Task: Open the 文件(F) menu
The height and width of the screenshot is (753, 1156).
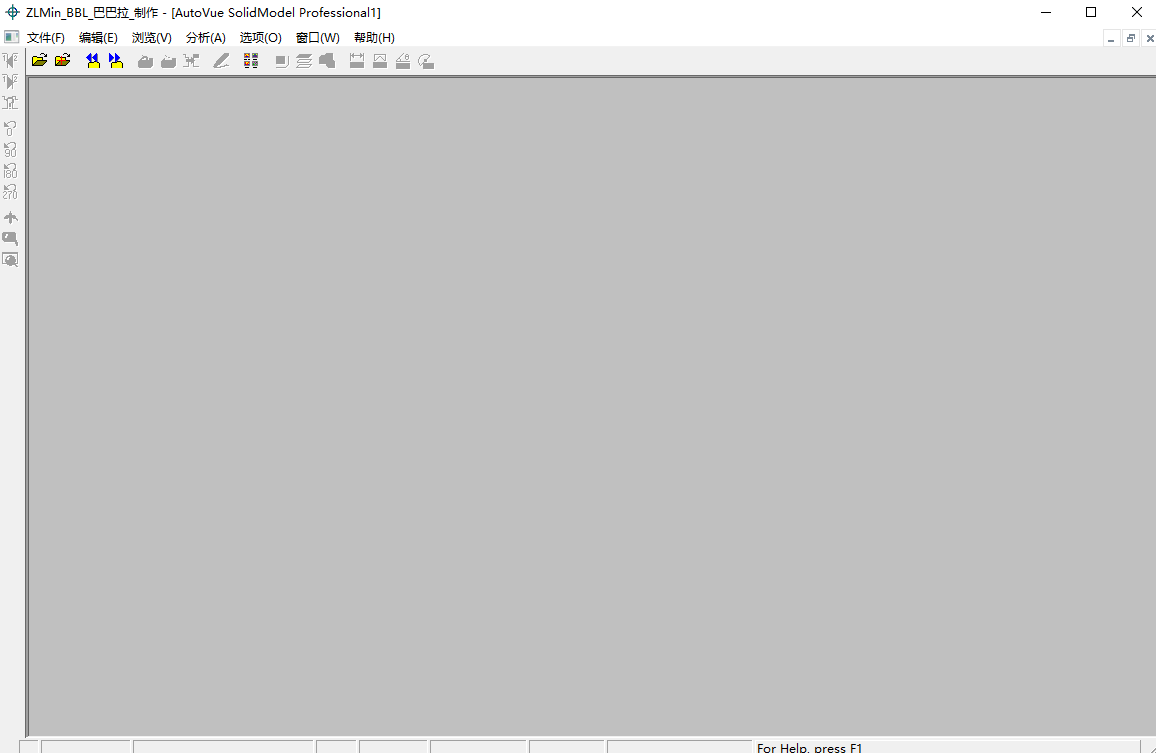Action: pyautogui.click(x=46, y=38)
